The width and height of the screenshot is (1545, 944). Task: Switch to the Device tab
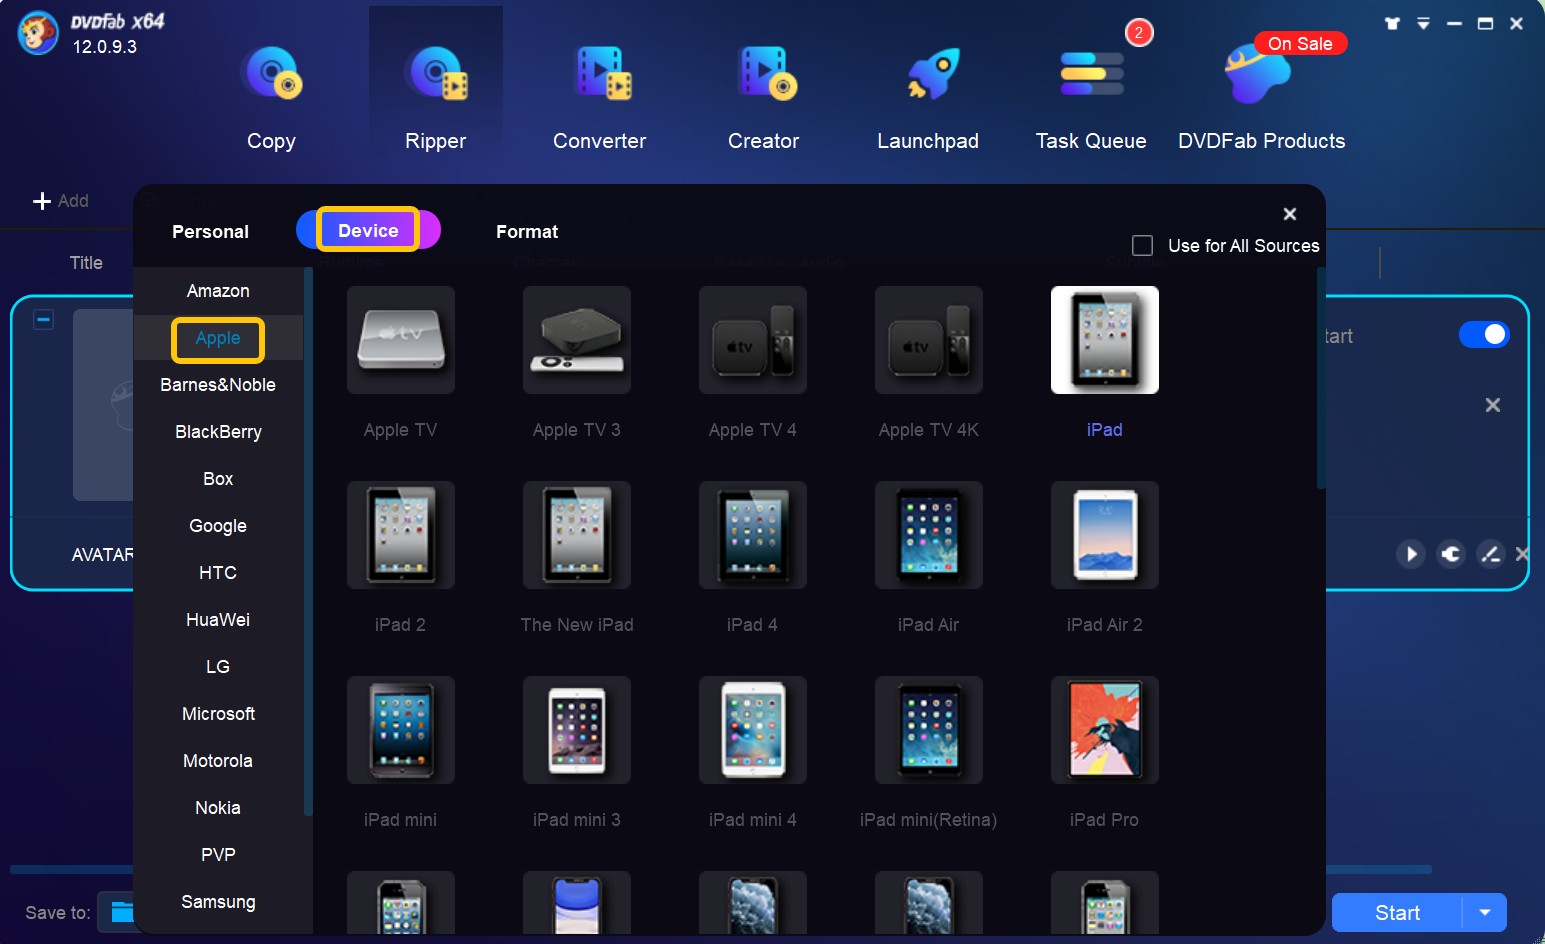tap(368, 230)
